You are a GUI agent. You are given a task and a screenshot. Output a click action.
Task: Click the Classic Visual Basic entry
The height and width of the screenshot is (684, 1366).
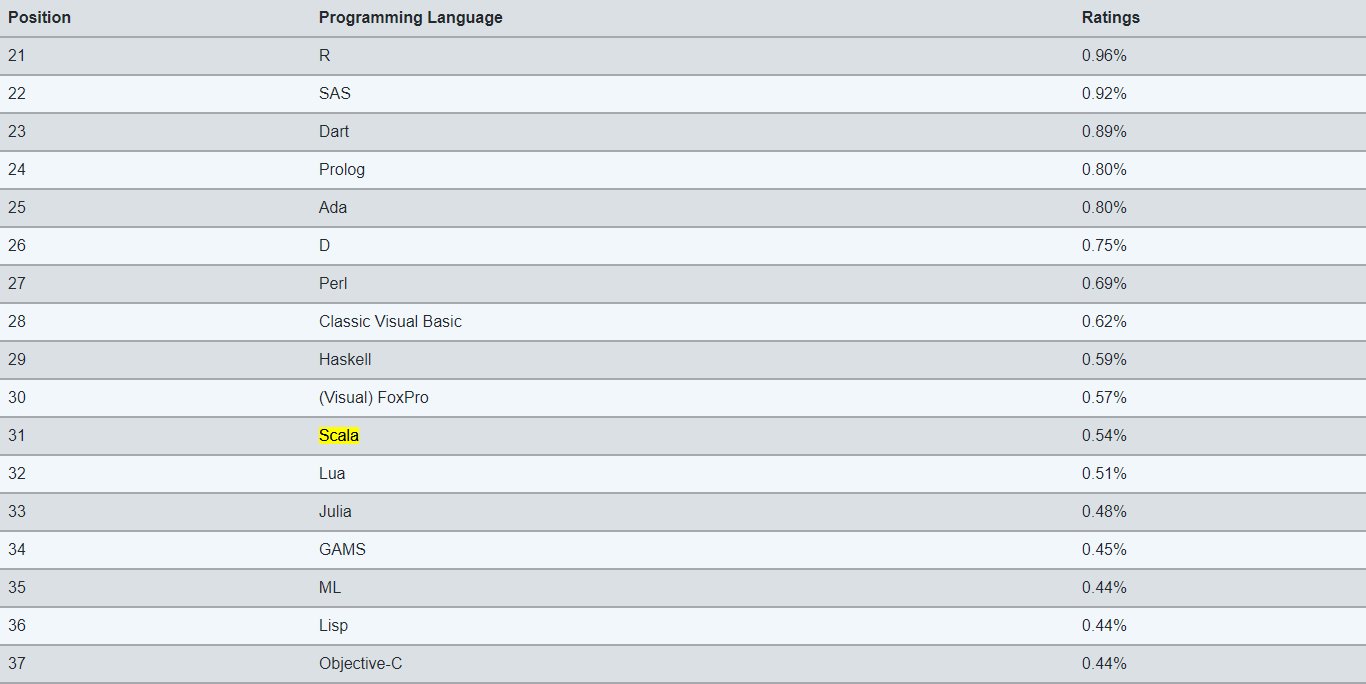click(390, 322)
